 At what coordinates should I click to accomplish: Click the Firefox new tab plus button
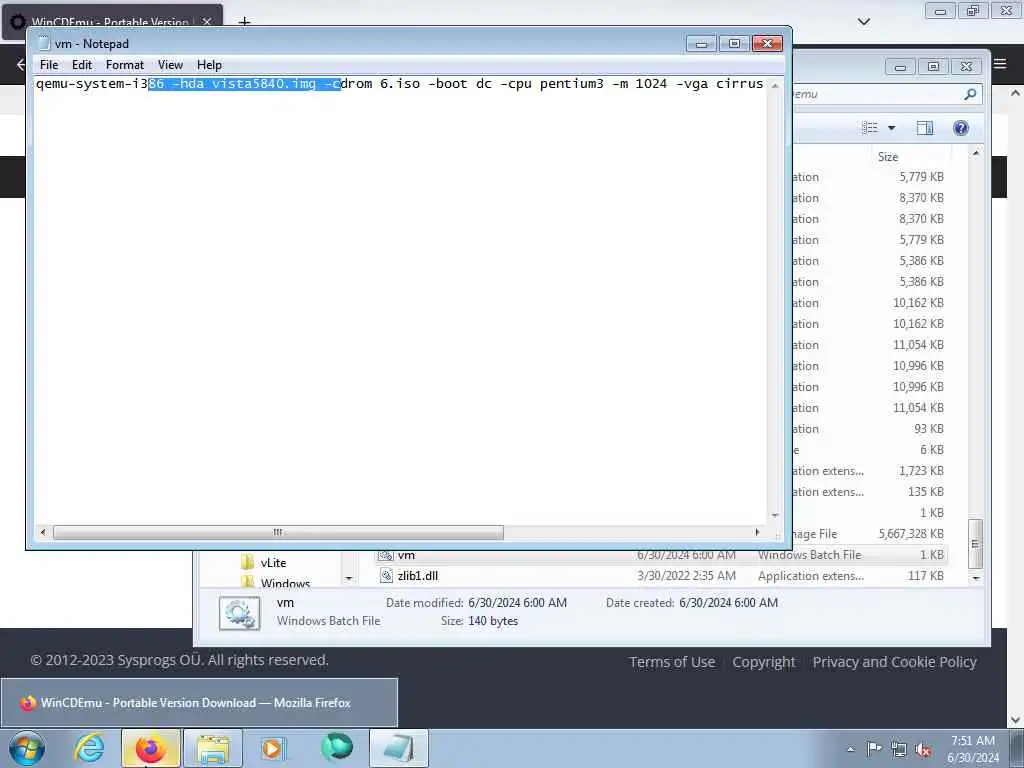(244, 22)
